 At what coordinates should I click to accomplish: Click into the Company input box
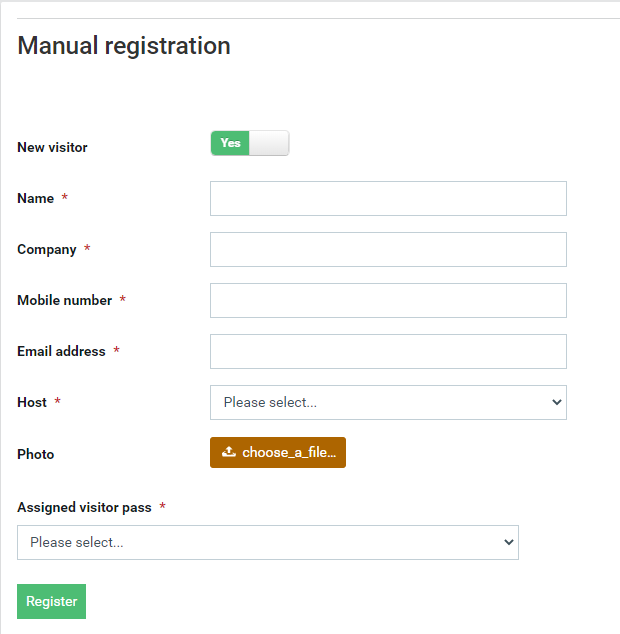coord(388,249)
